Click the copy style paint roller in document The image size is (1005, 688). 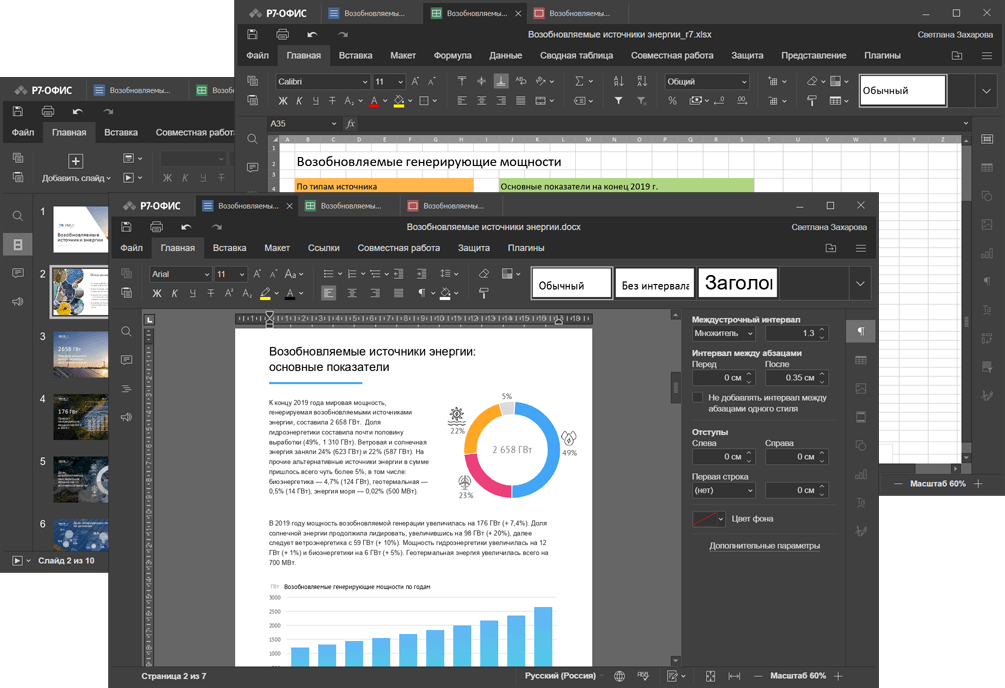pyautogui.click(x=484, y=294)
